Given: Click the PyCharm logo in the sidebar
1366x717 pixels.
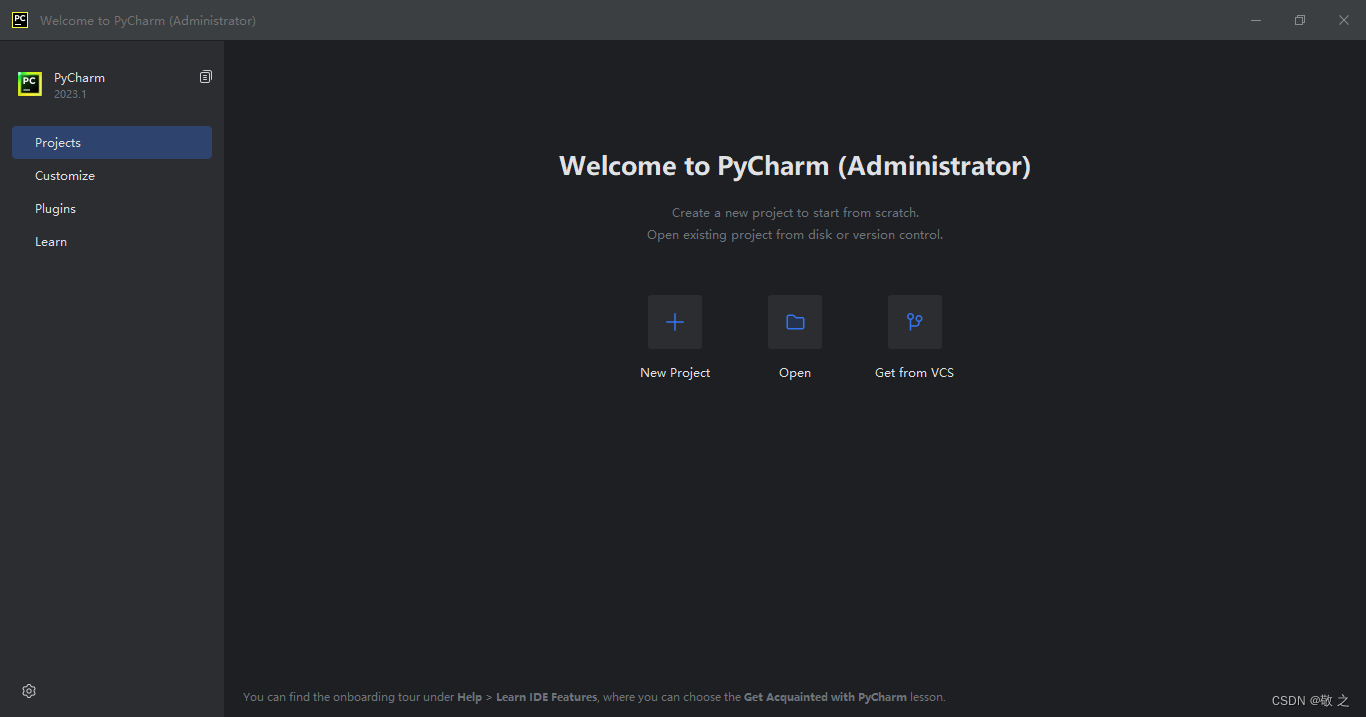Looking at the screenshot, I should click(30, 85).
